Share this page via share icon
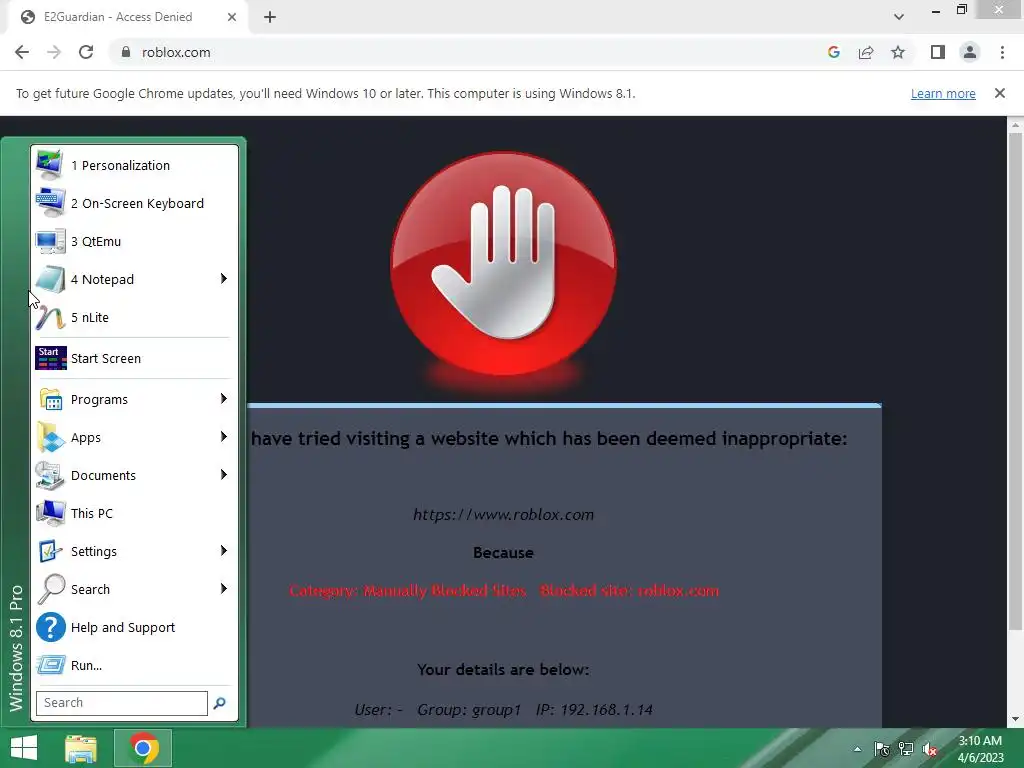 pyautogui.click(x=866, y=52)
